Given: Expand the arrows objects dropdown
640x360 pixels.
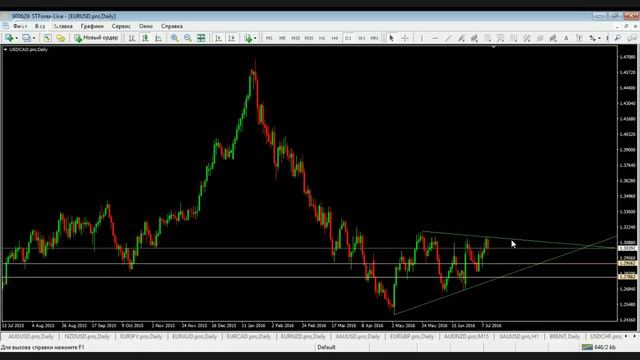Looking at the screenshot, I should [599, 38].
